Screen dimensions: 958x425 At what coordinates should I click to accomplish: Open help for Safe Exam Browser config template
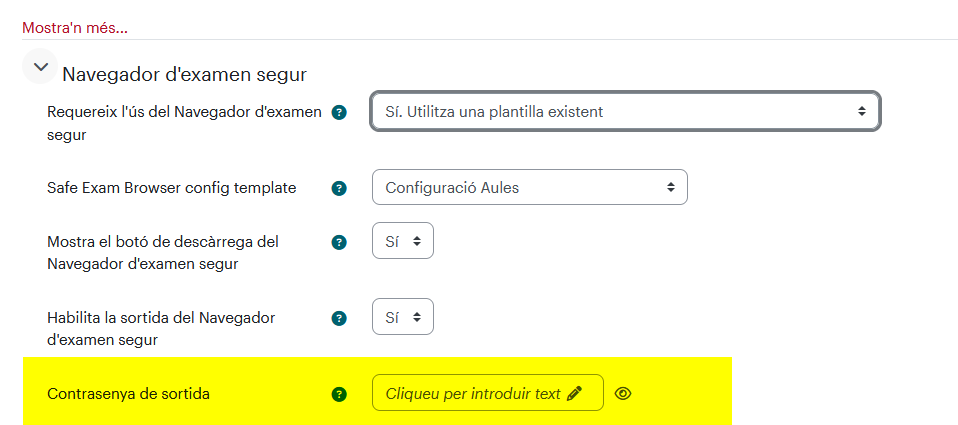click(338, 188)
